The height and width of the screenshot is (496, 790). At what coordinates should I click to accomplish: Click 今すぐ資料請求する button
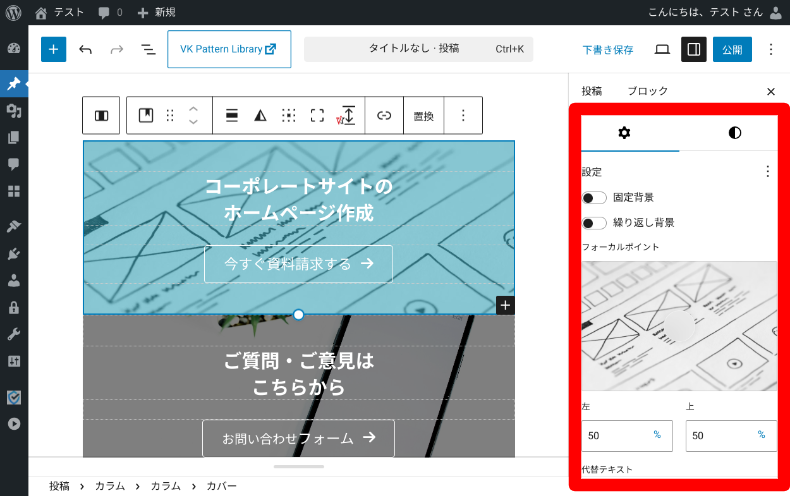[298, 264]
